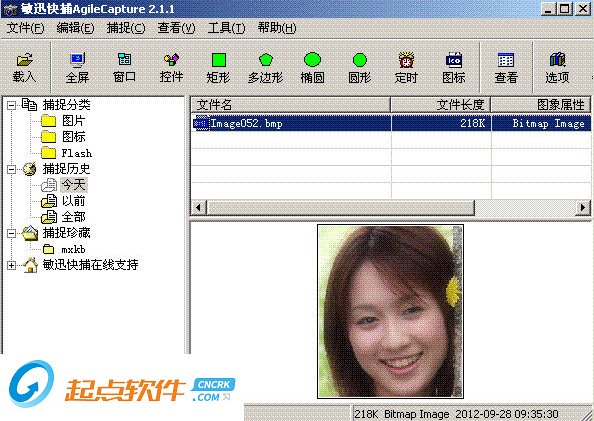Open the 帮助(H) menu

[x=277, y=28]
